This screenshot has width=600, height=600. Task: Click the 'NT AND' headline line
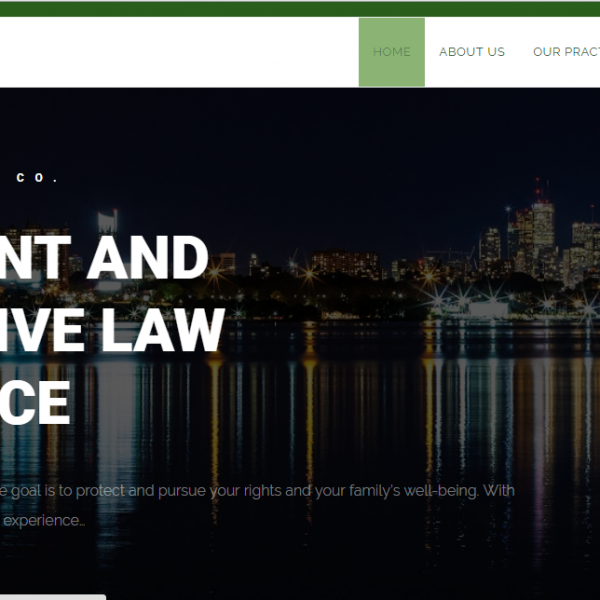[x=104, y=257]
